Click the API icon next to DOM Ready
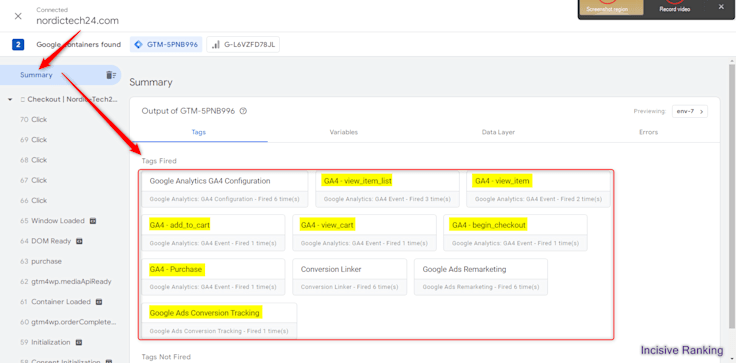Image resolution: width=736 pixels, height=363 pixels. click(79, 241)
